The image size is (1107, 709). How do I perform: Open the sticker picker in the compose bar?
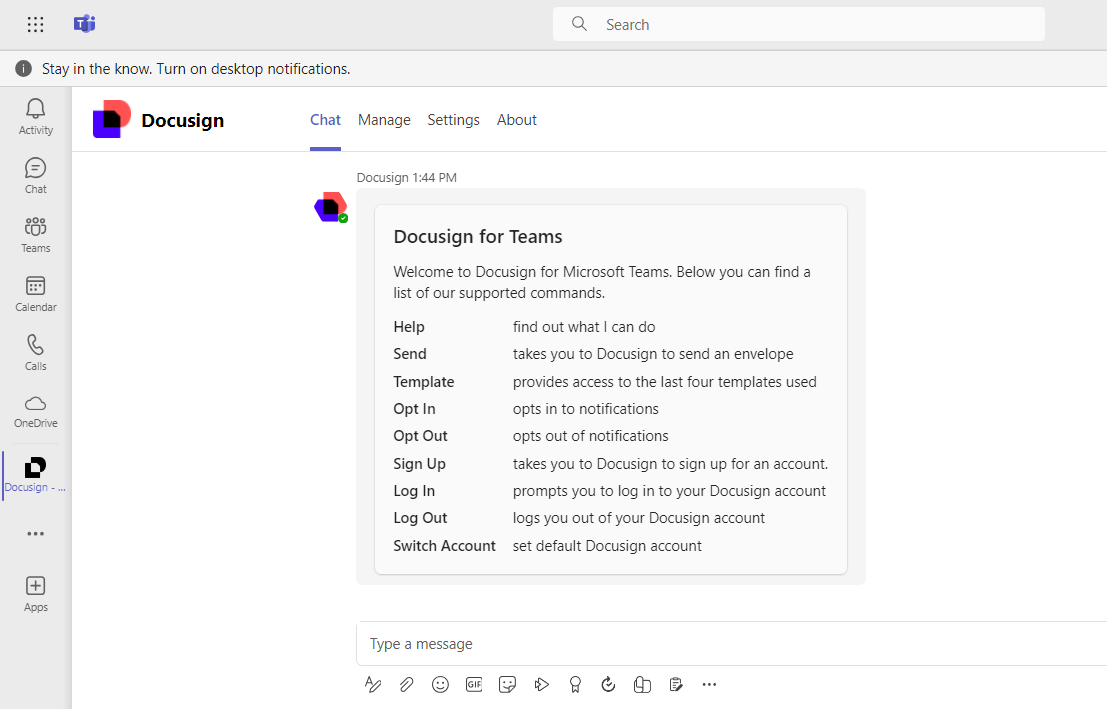(x=507, y=684)
